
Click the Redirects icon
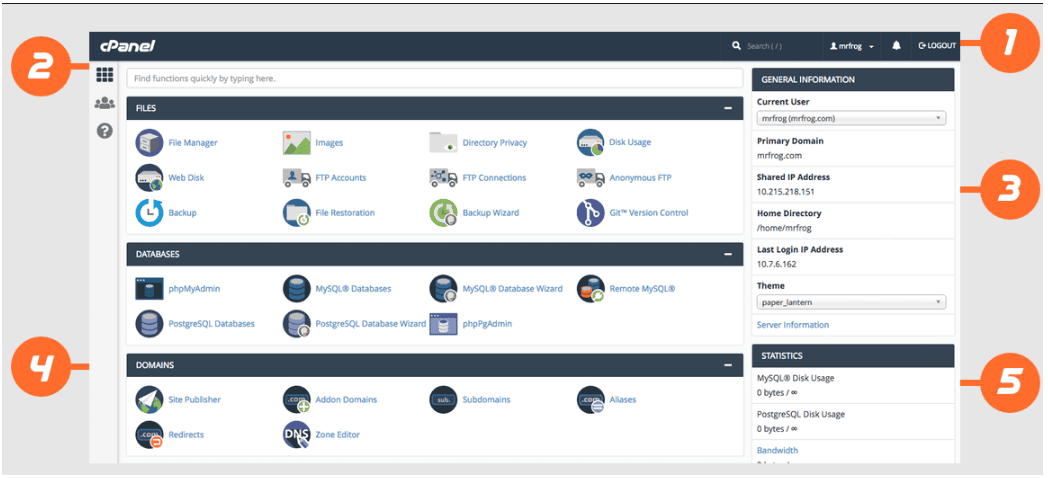click(x=149, y=435)
